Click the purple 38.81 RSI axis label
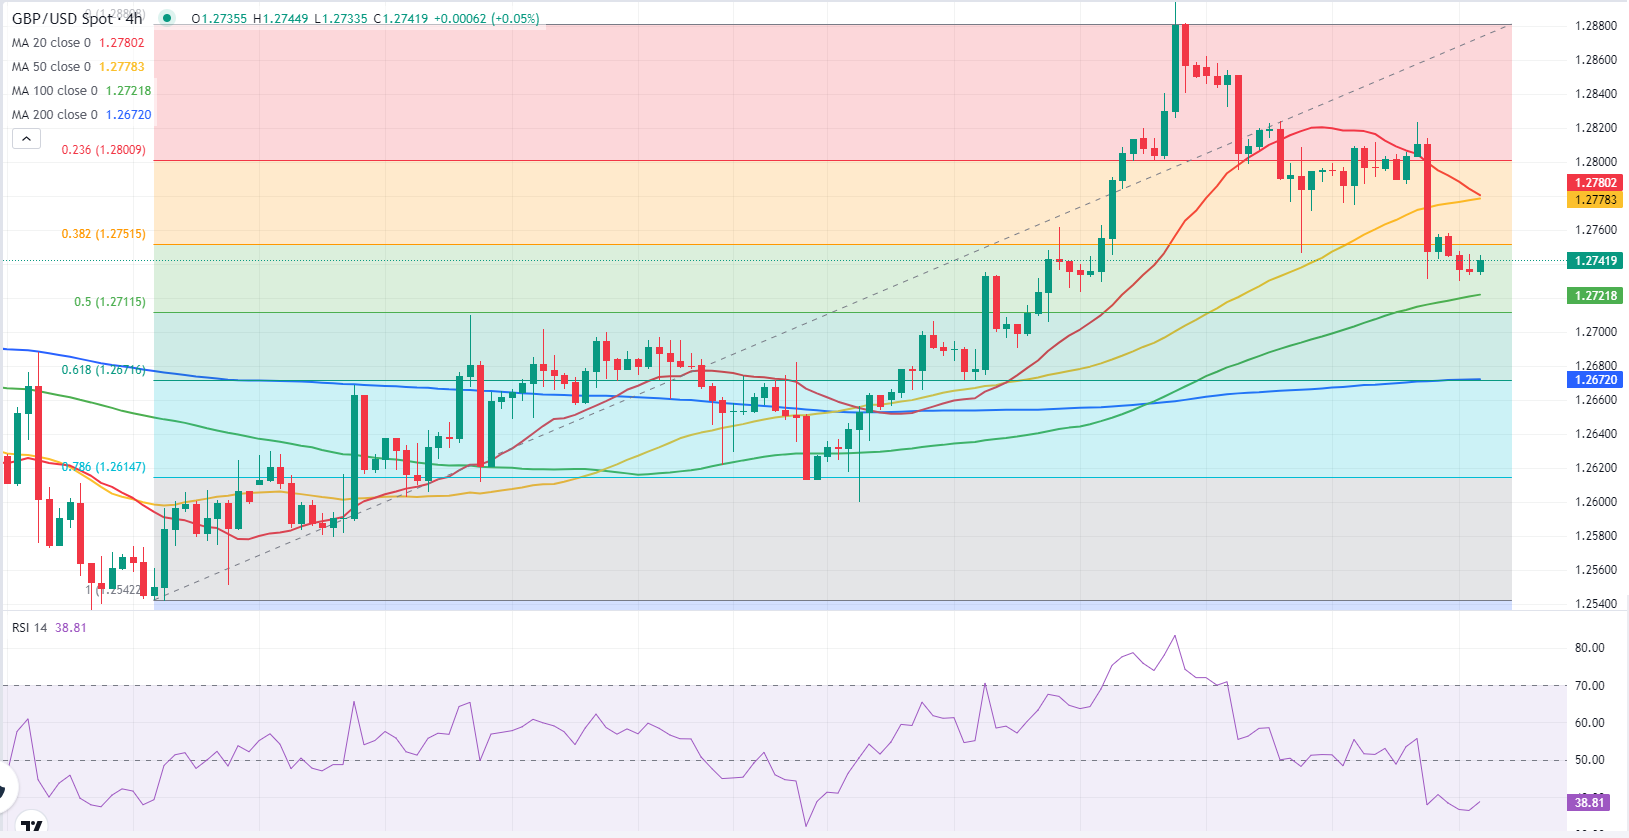 [x=1588, y=802]
